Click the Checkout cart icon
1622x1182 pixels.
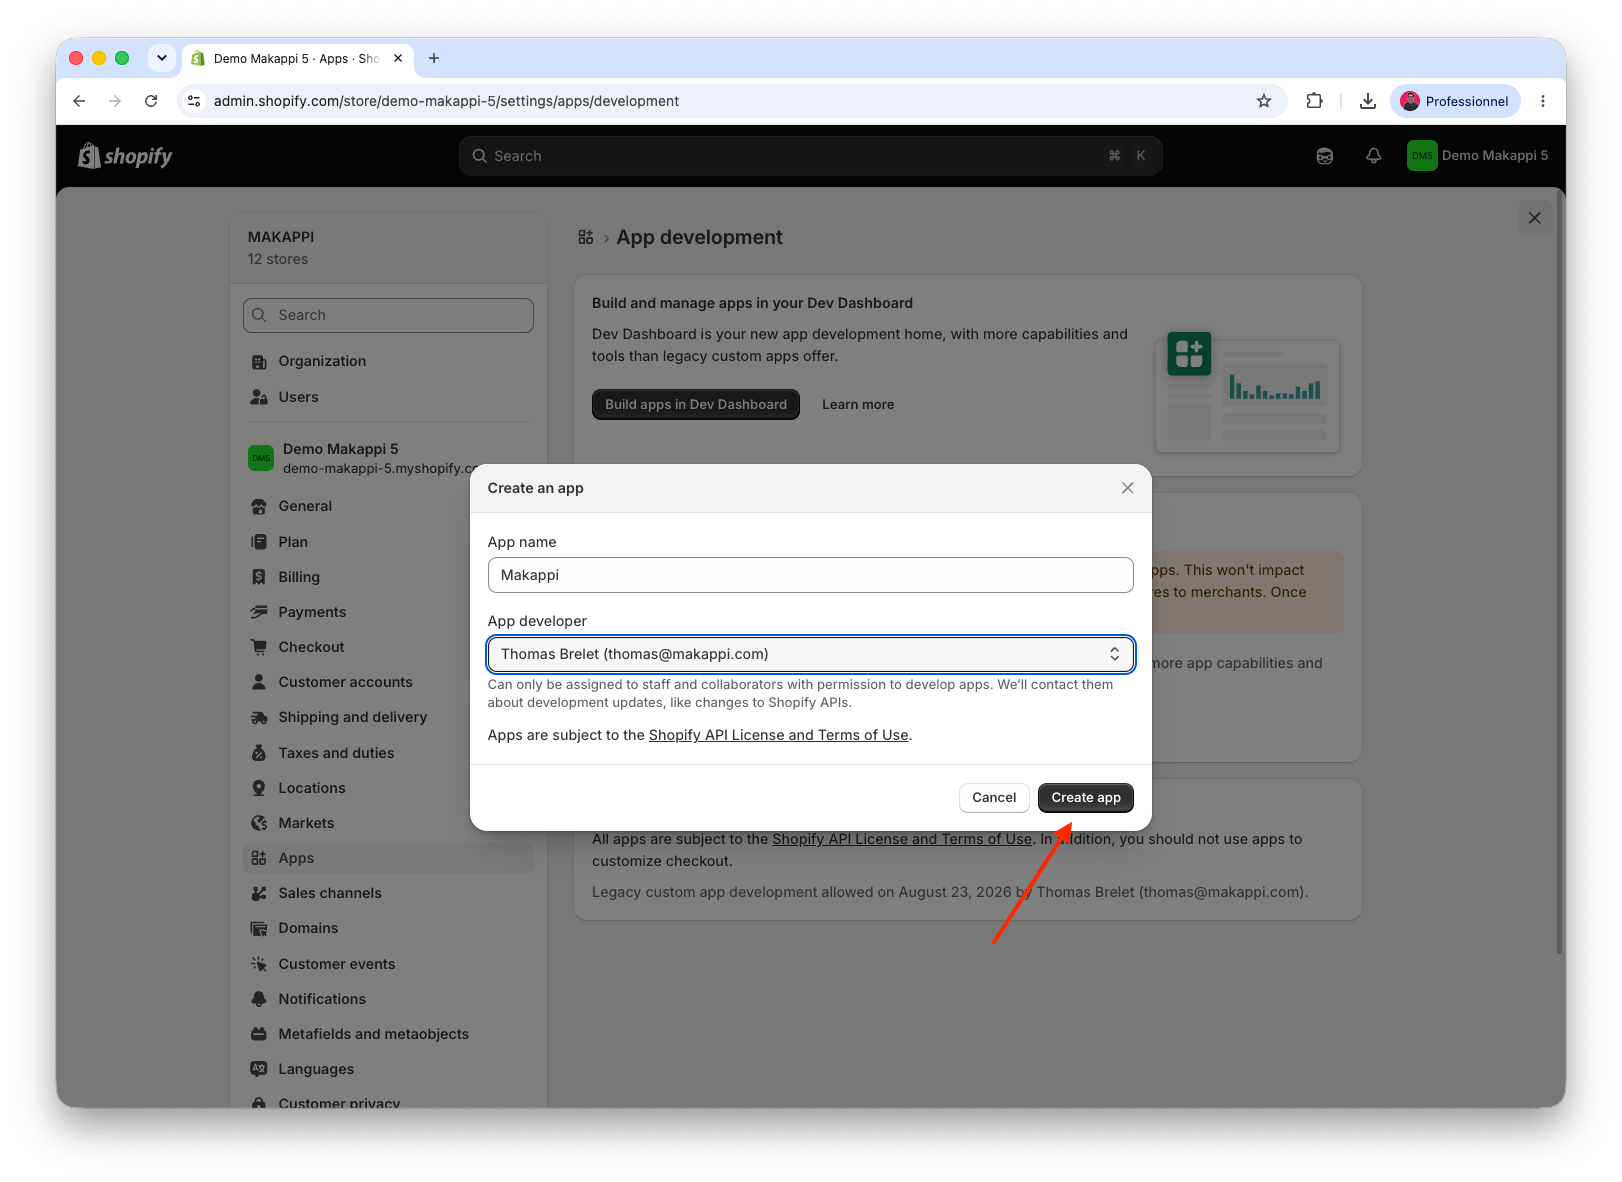[x=259, y=647]
